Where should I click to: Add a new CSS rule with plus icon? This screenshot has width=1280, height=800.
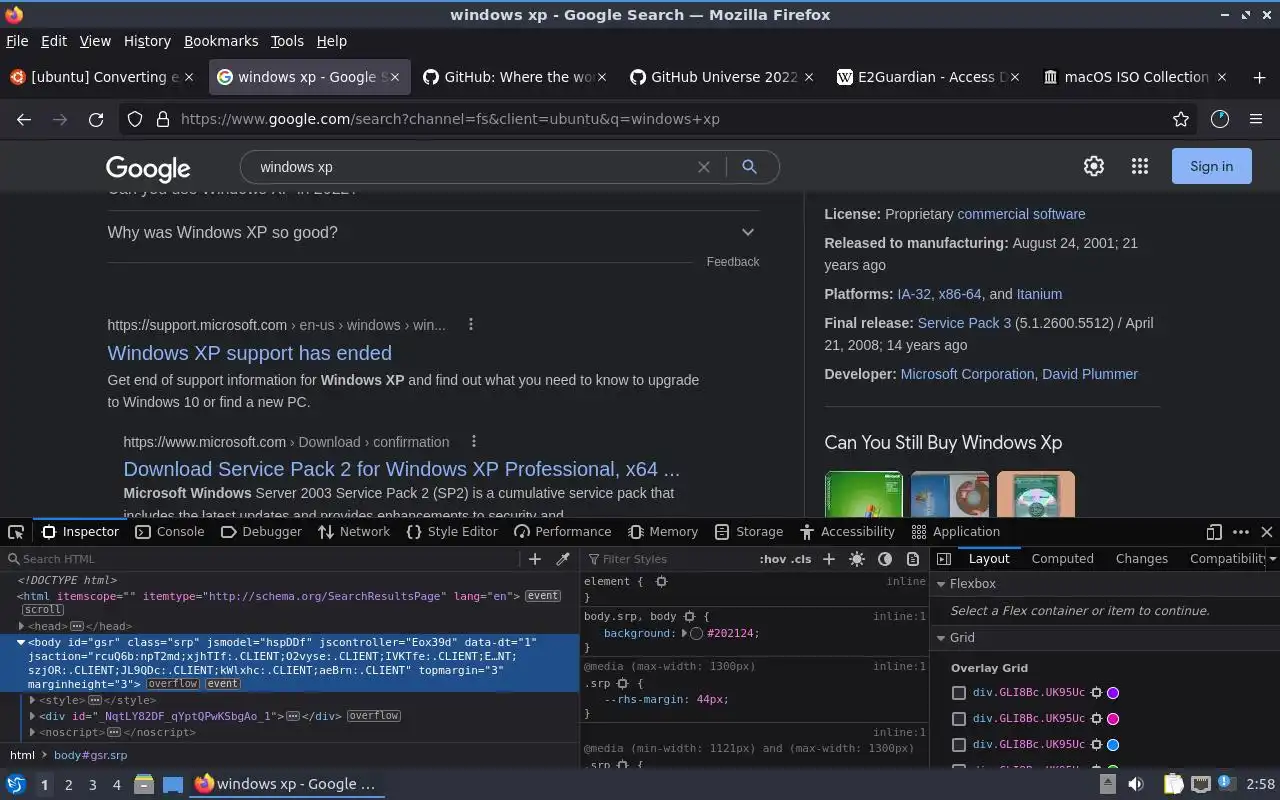point(829,559)
